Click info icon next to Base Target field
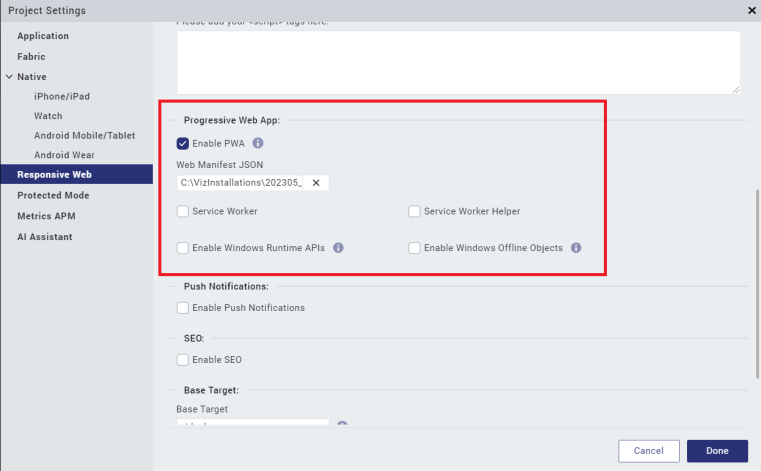The width and height of the screenshot is (761, 471). [342, 424]
